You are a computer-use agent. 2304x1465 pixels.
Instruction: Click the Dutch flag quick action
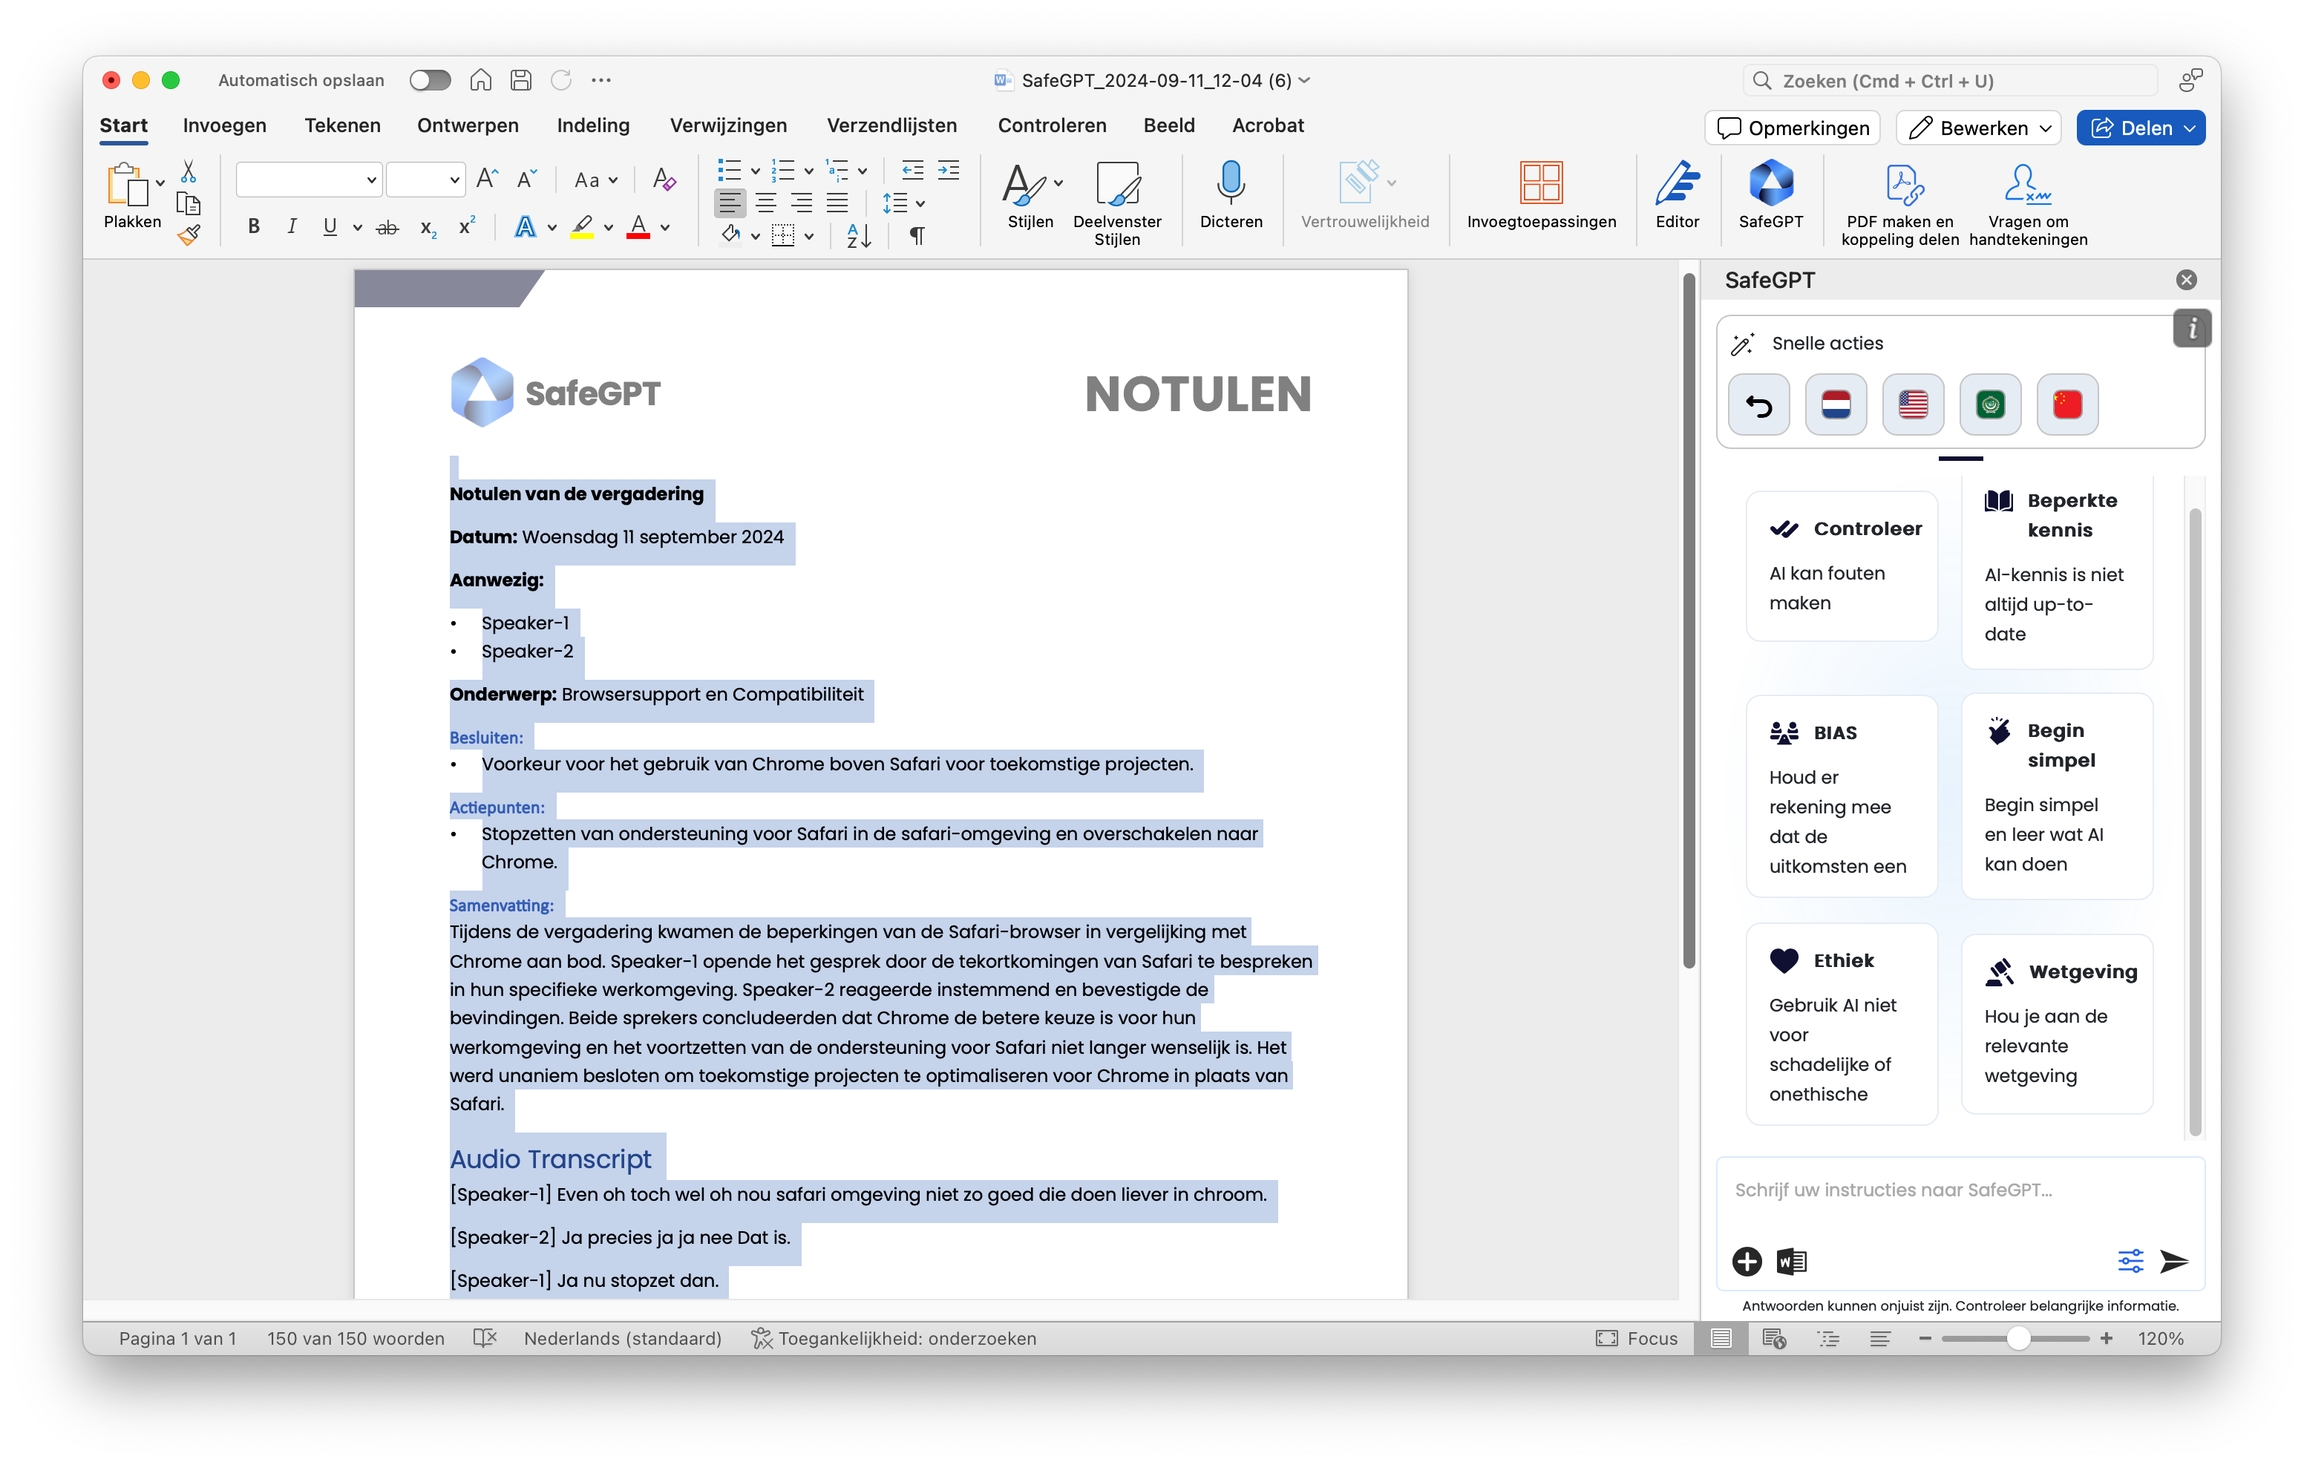[1835, 405]
